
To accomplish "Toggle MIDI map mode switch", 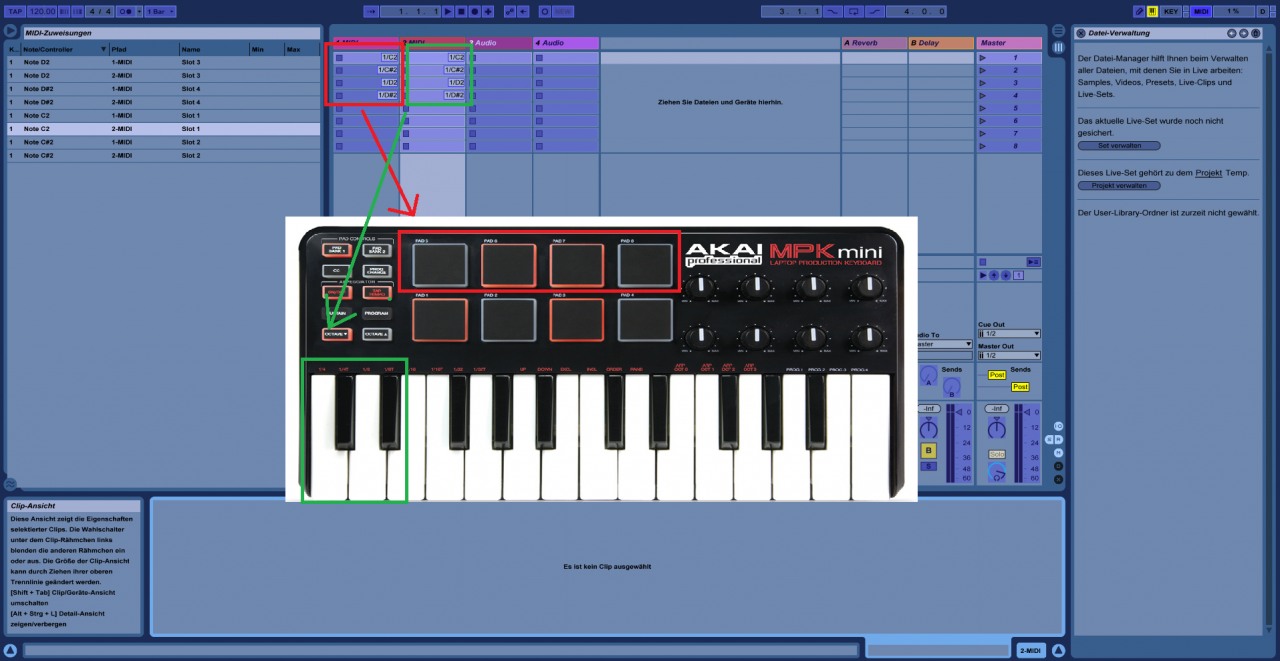I will (1201, 11).
